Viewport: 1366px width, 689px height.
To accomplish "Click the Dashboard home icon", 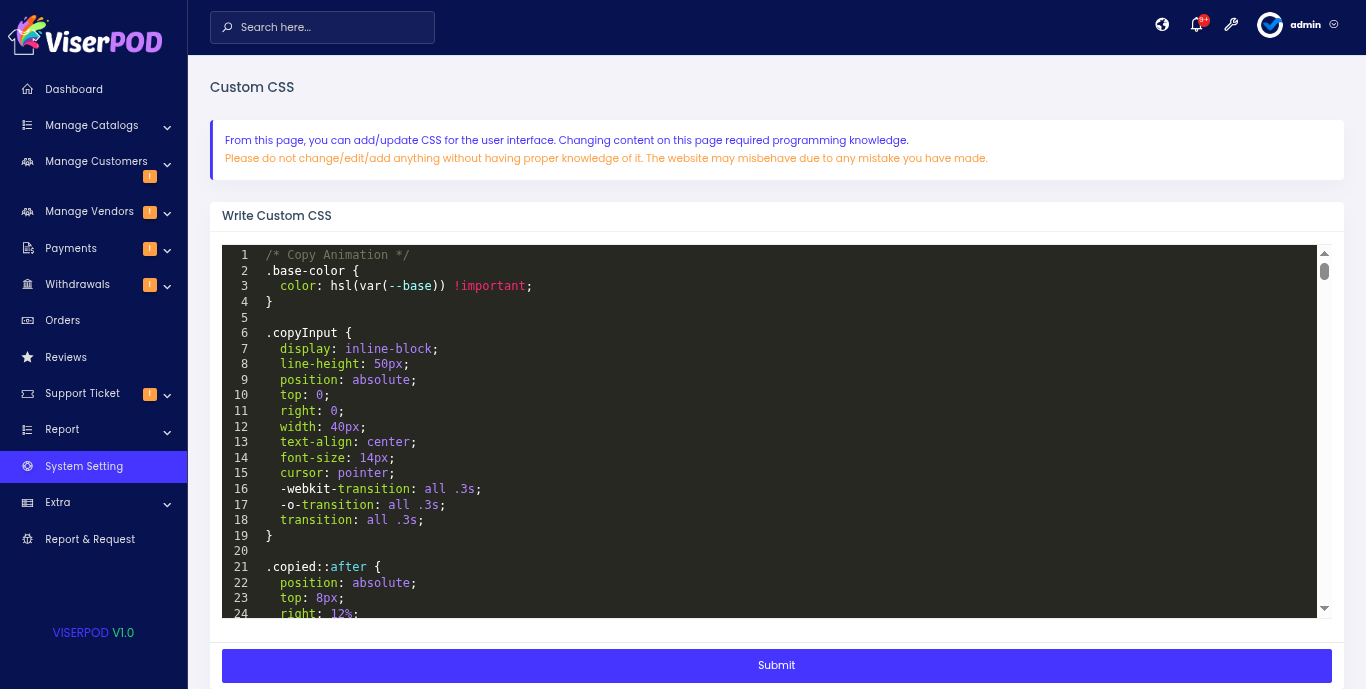I will coord(27,89).
